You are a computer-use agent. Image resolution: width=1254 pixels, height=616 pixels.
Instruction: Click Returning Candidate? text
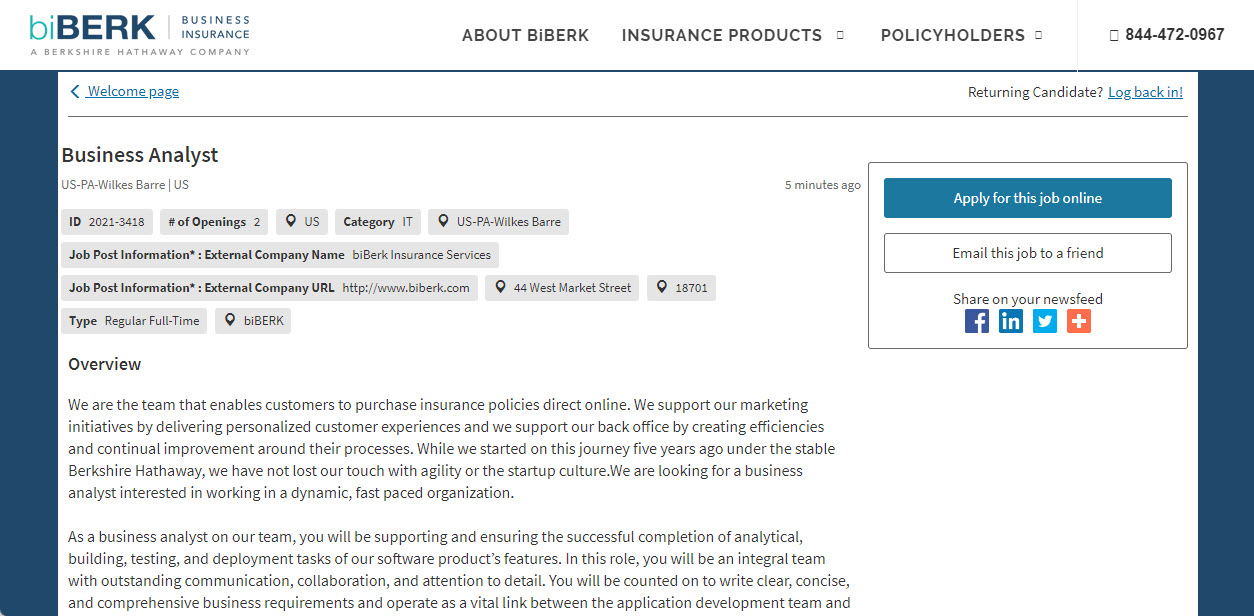(1036, 92)
